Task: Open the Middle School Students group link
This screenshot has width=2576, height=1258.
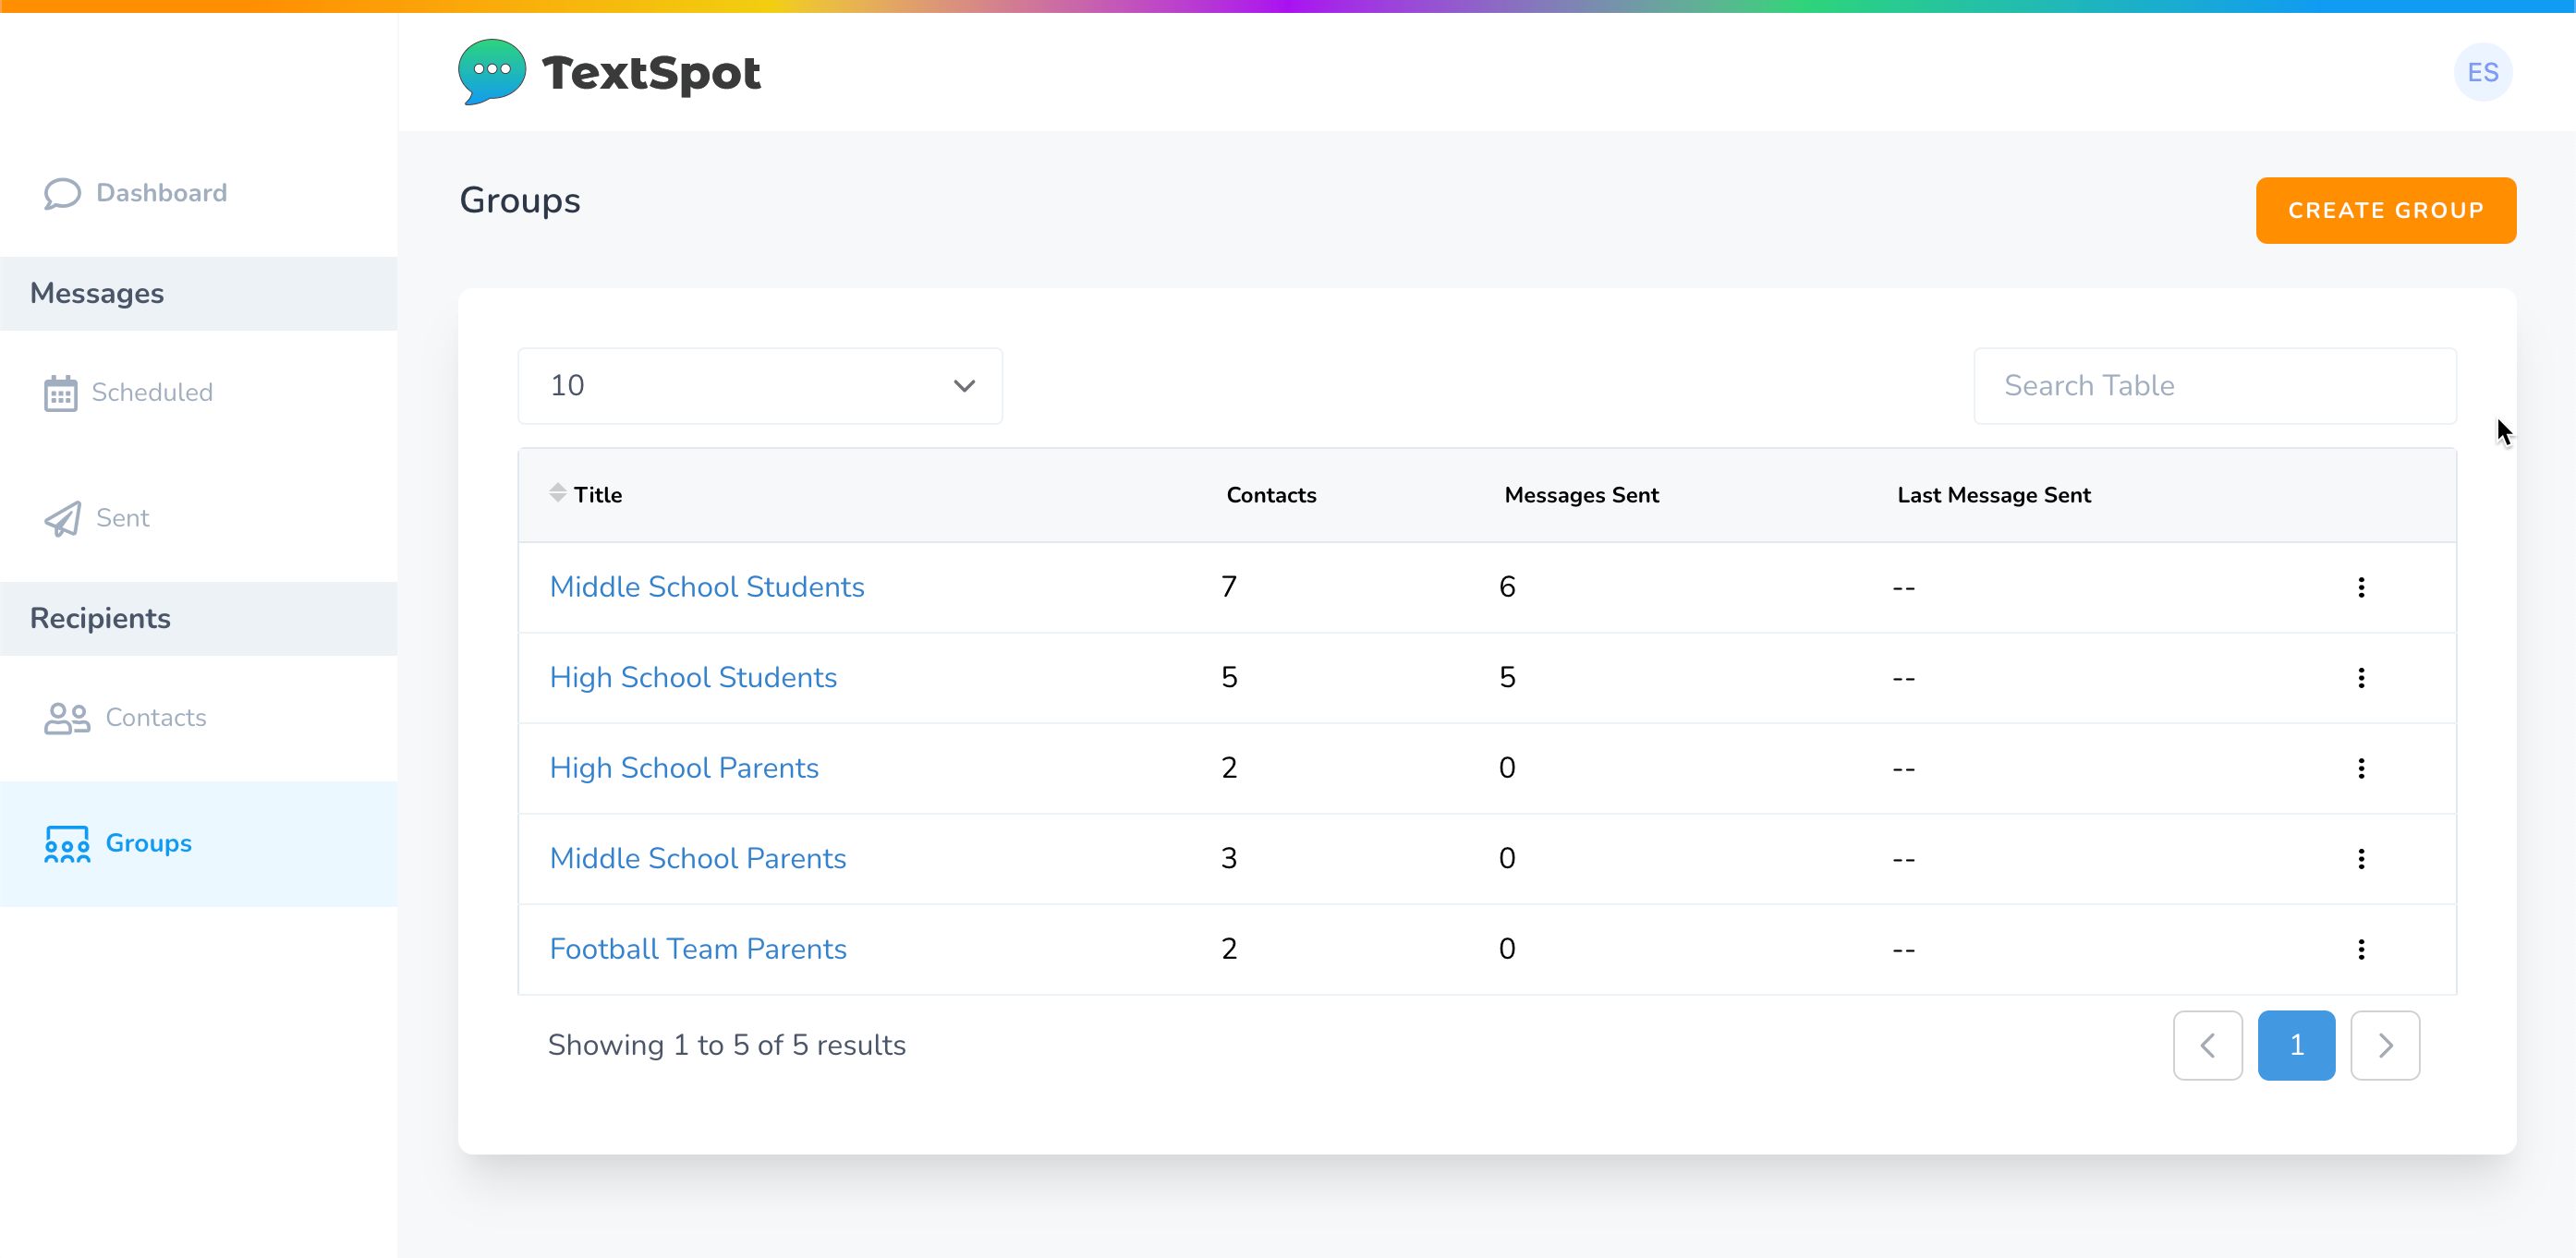Action: point(708,587)
